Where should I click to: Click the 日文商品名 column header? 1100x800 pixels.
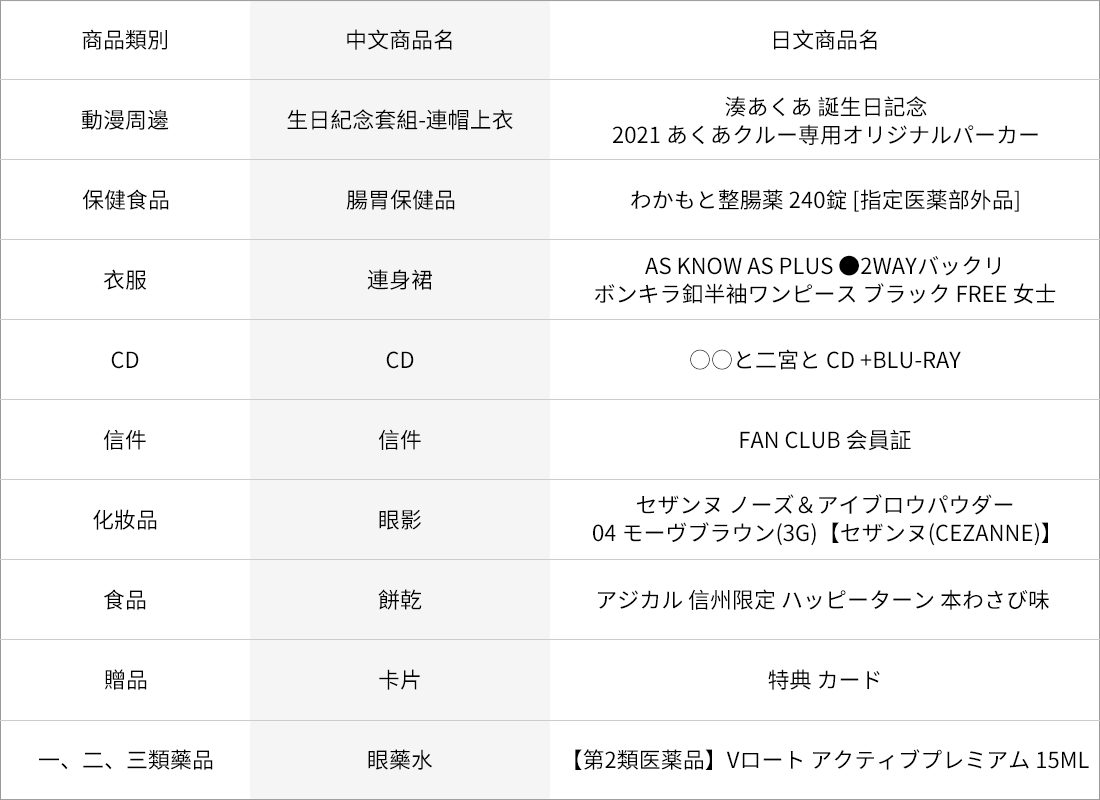(x=824, y=40)
